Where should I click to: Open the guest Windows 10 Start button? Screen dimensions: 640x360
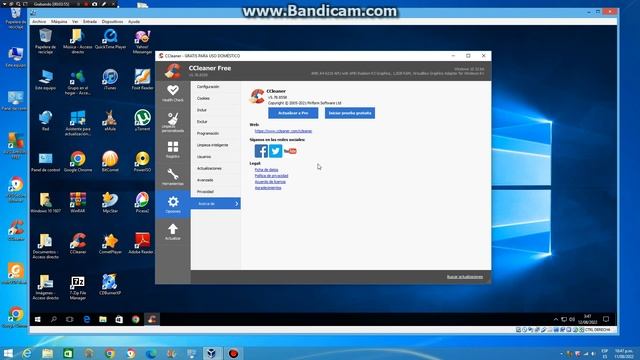38,319
